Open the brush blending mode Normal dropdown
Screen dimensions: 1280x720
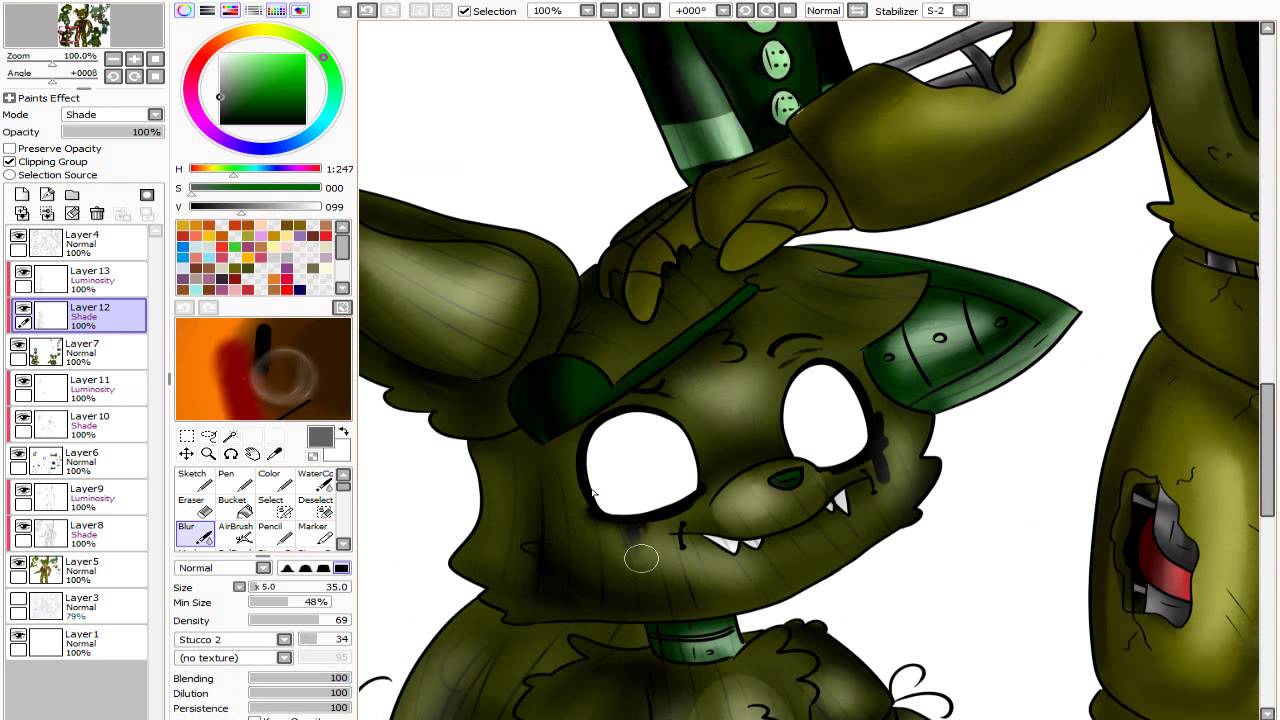(223, 568)
